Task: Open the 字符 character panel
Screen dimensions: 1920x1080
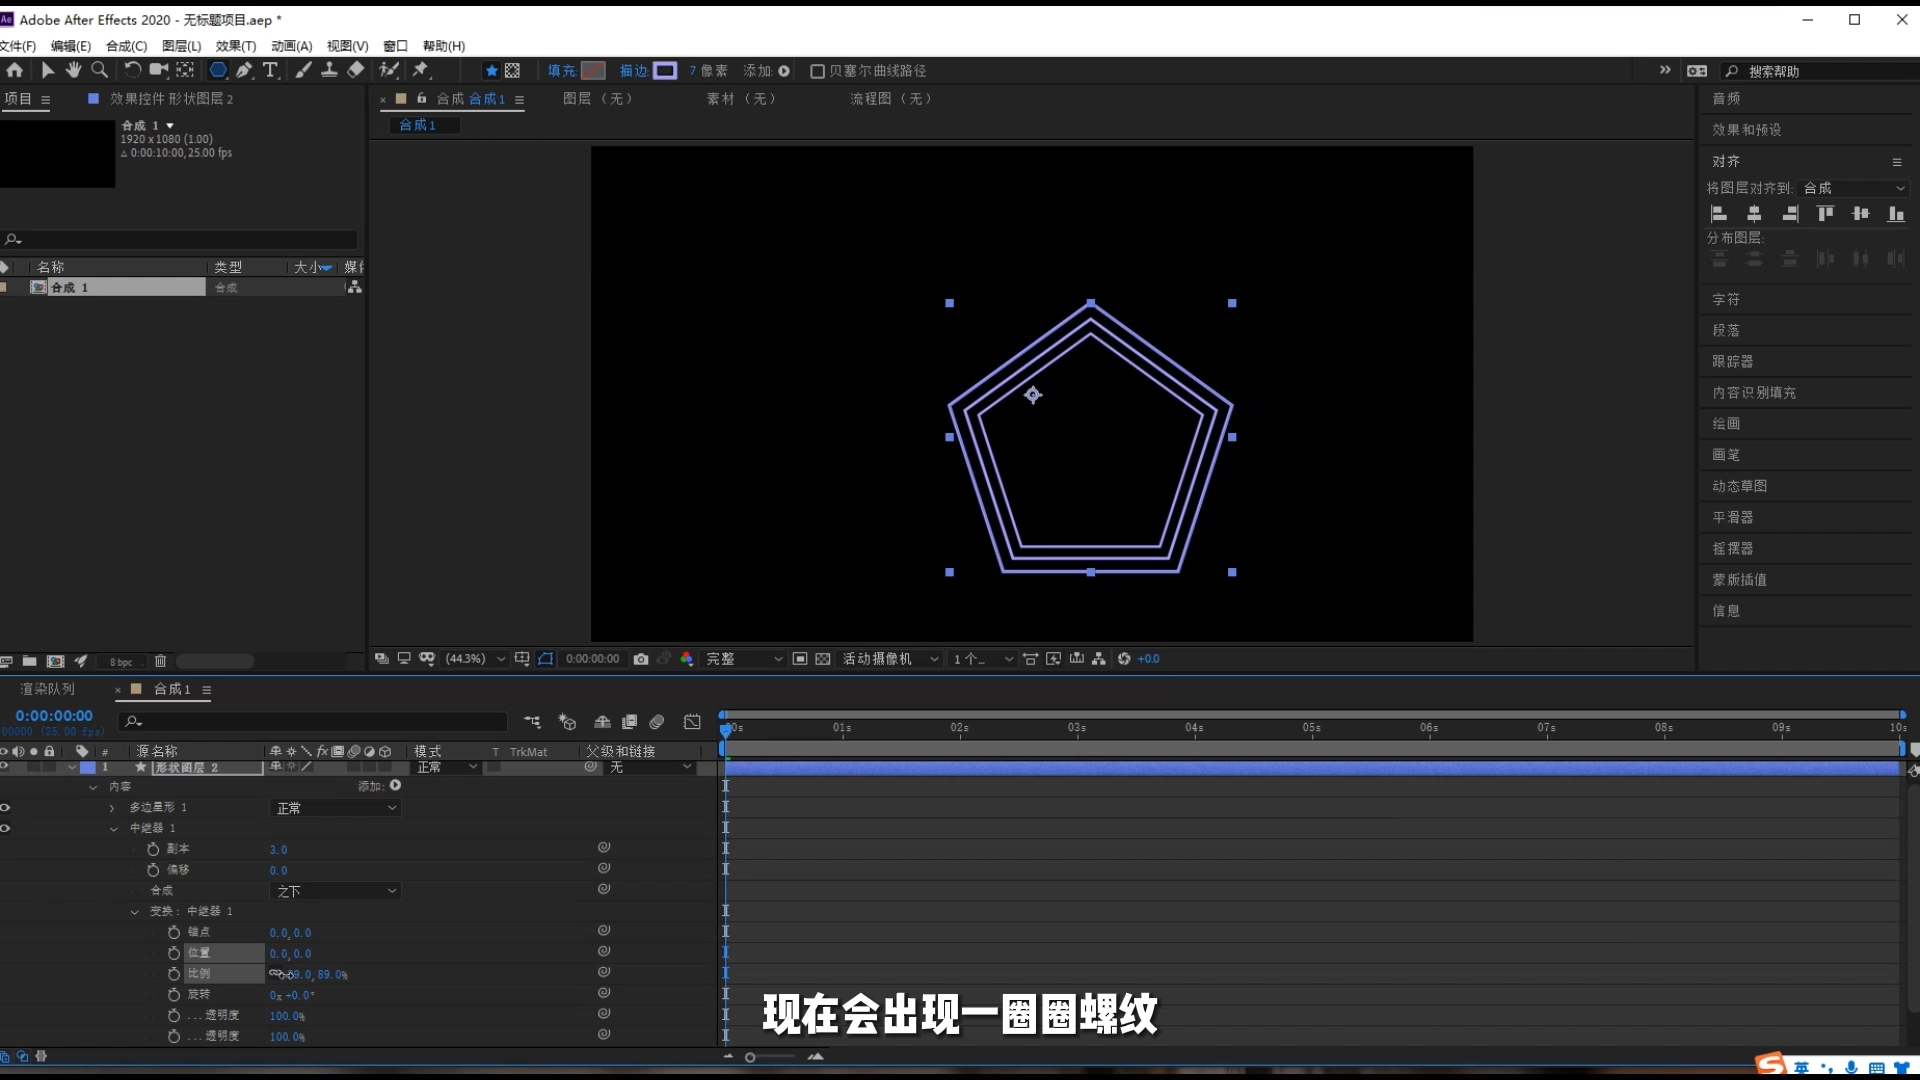Action: pyautogui.click(x=1726, y=299)
